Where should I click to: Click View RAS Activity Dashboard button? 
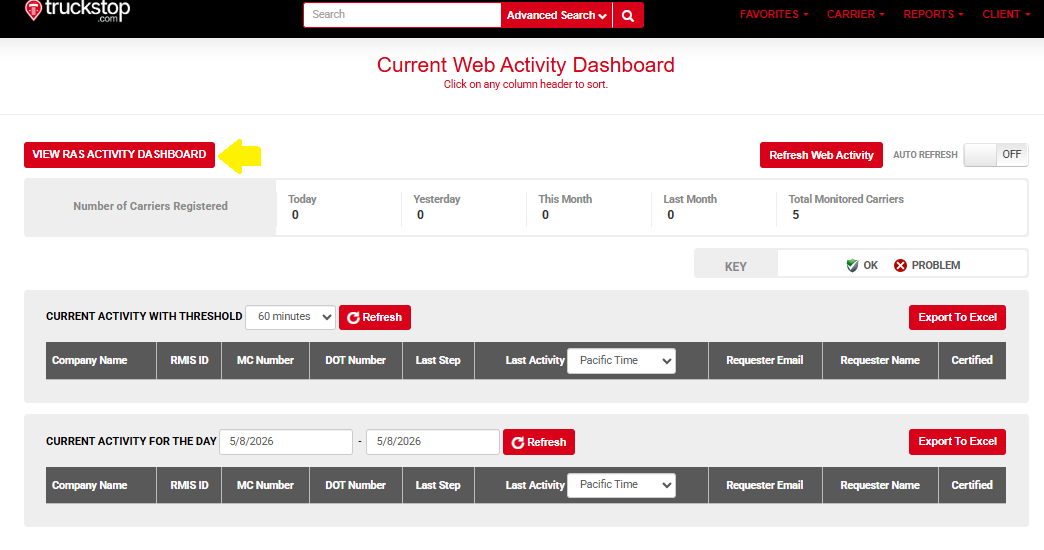[119, 154]
